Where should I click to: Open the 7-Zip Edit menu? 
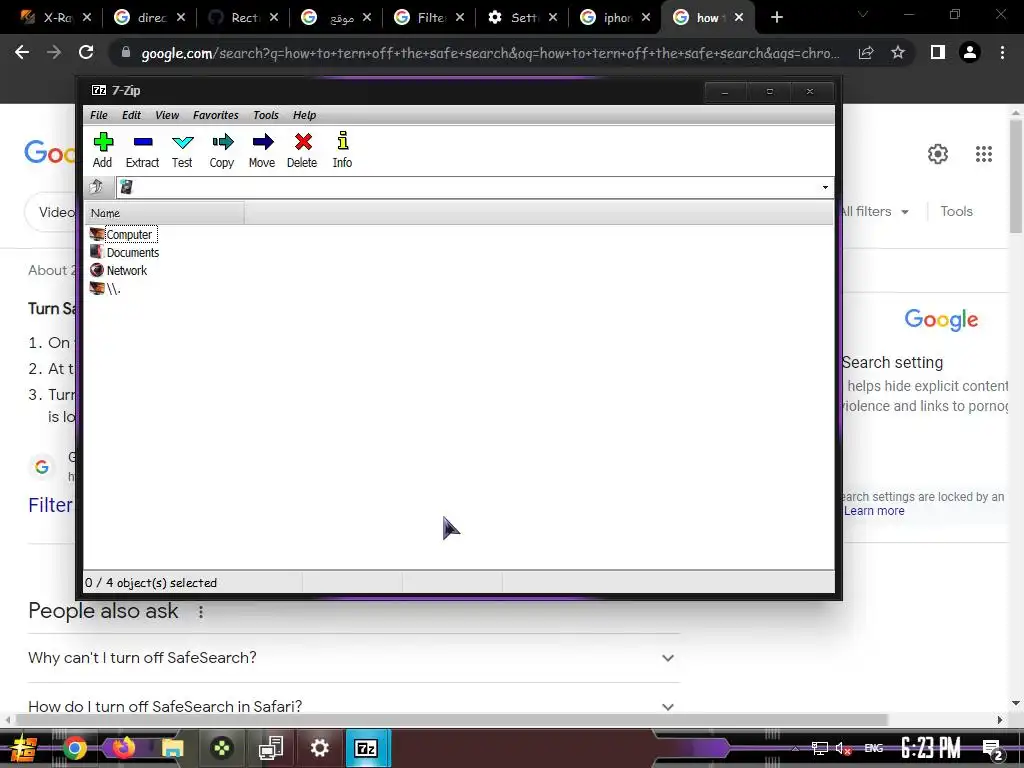131,115
